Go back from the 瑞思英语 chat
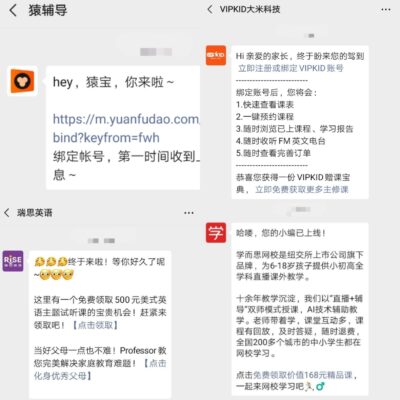Screen dimensions: 400x400 7,212
